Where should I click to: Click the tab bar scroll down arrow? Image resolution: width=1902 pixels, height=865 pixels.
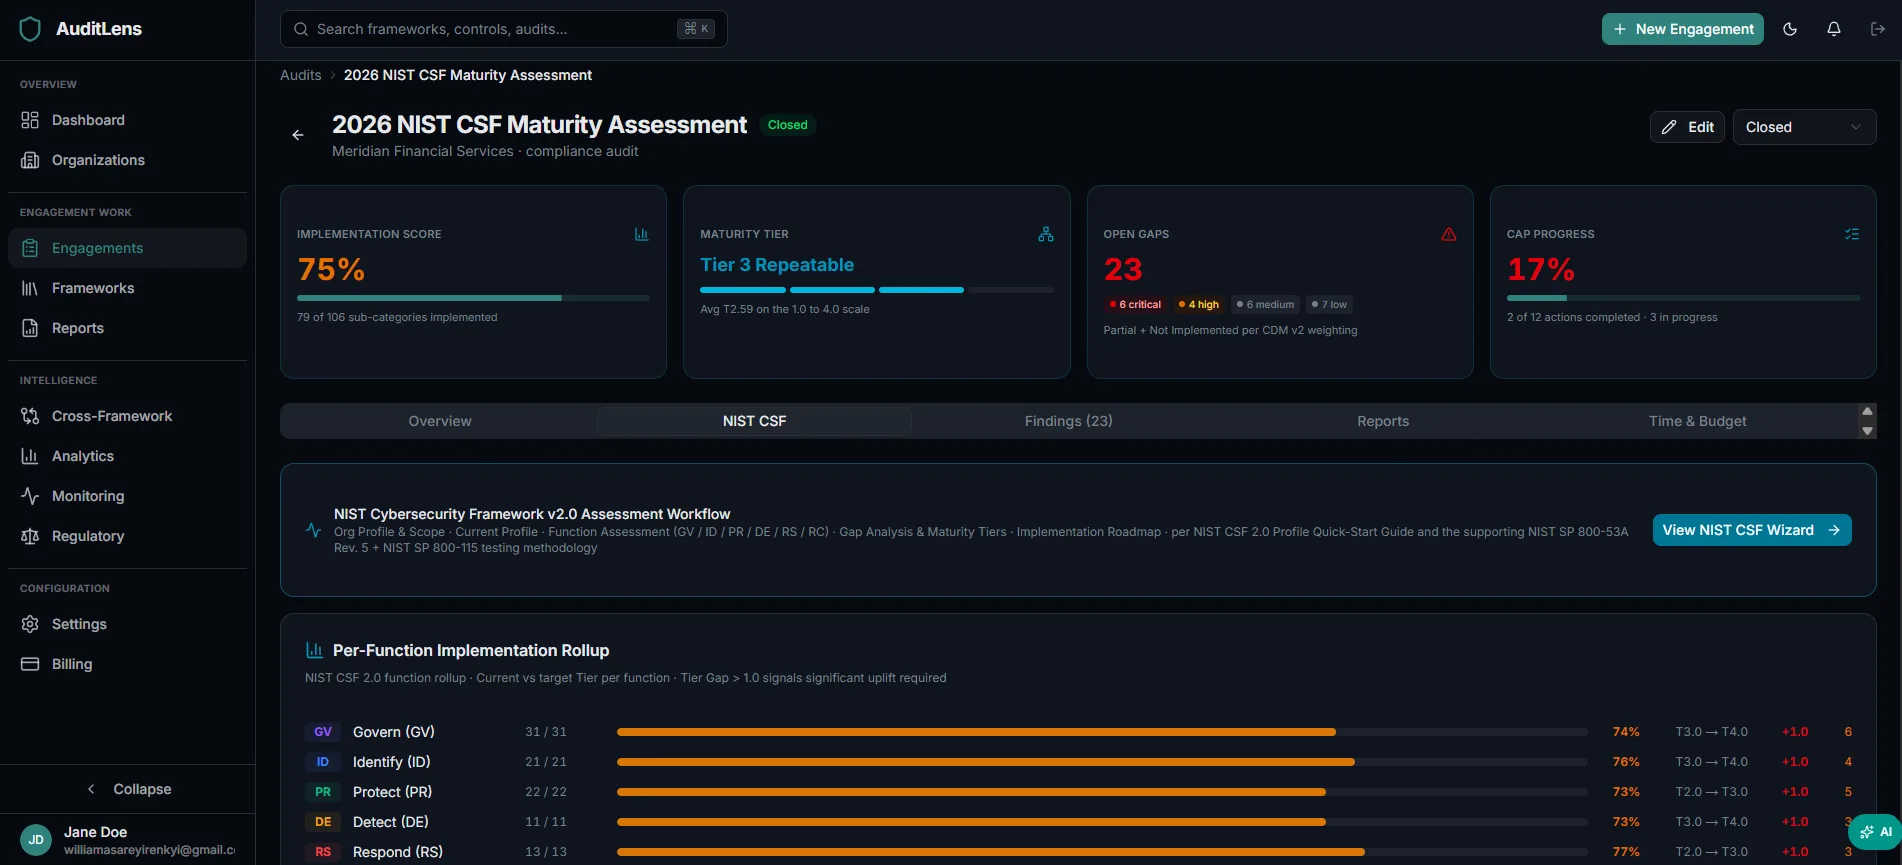[1867, 431]
